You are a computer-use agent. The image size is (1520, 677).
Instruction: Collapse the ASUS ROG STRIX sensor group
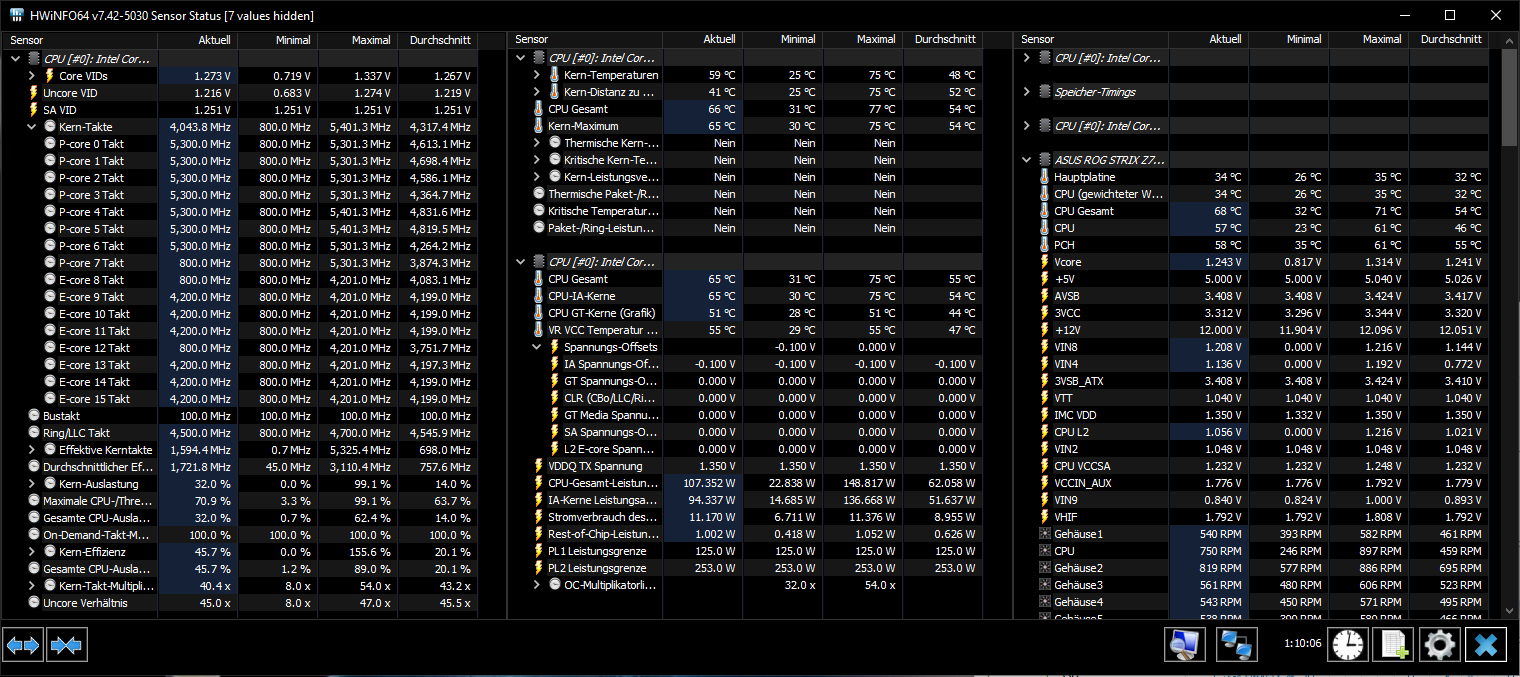(x=1026, y=160)
